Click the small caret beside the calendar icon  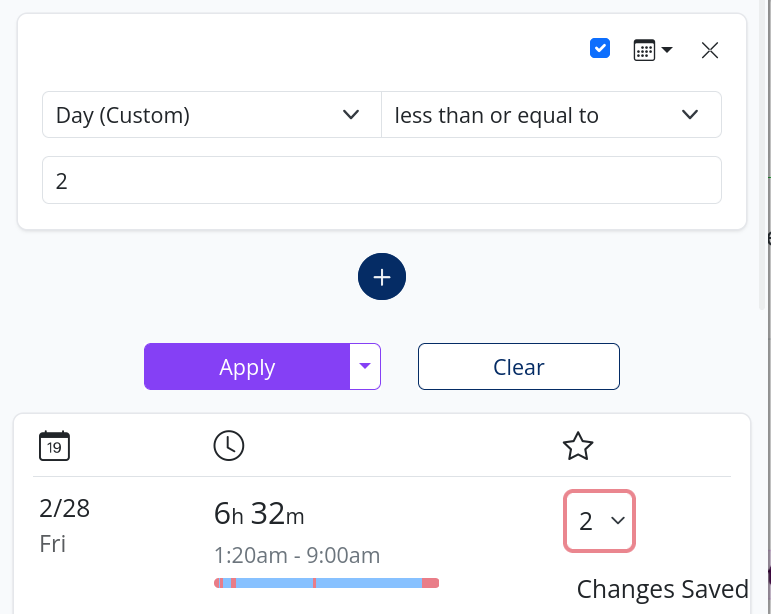pyautogui.click(x=667, y=50)
